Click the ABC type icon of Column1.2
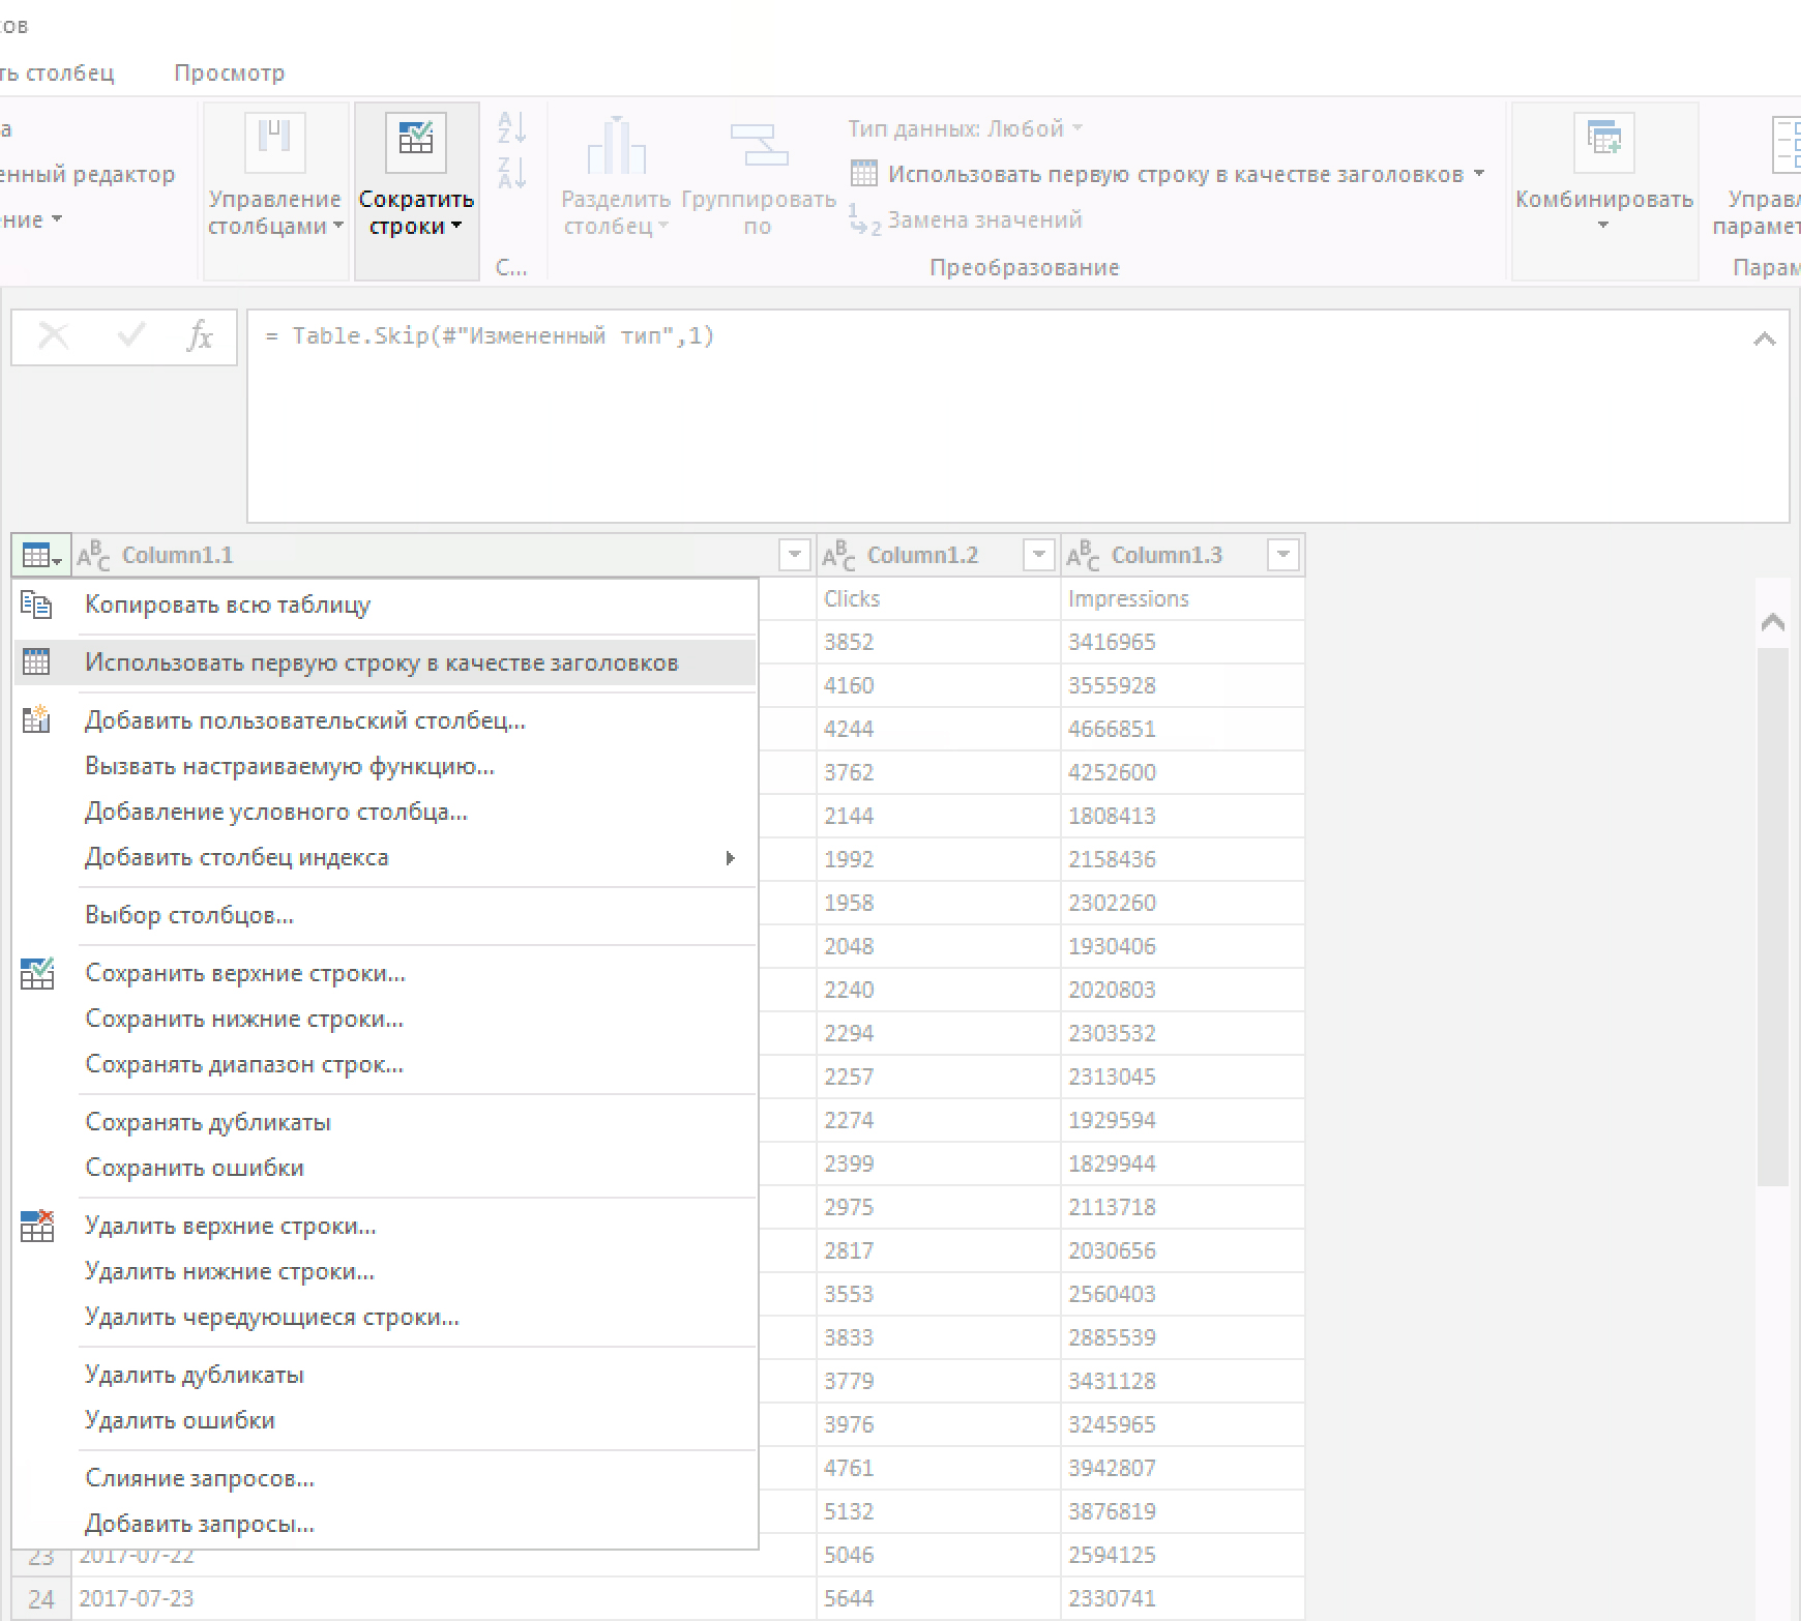The width and height of the screenshot is (1801, 1621). (x=838, y=555)
